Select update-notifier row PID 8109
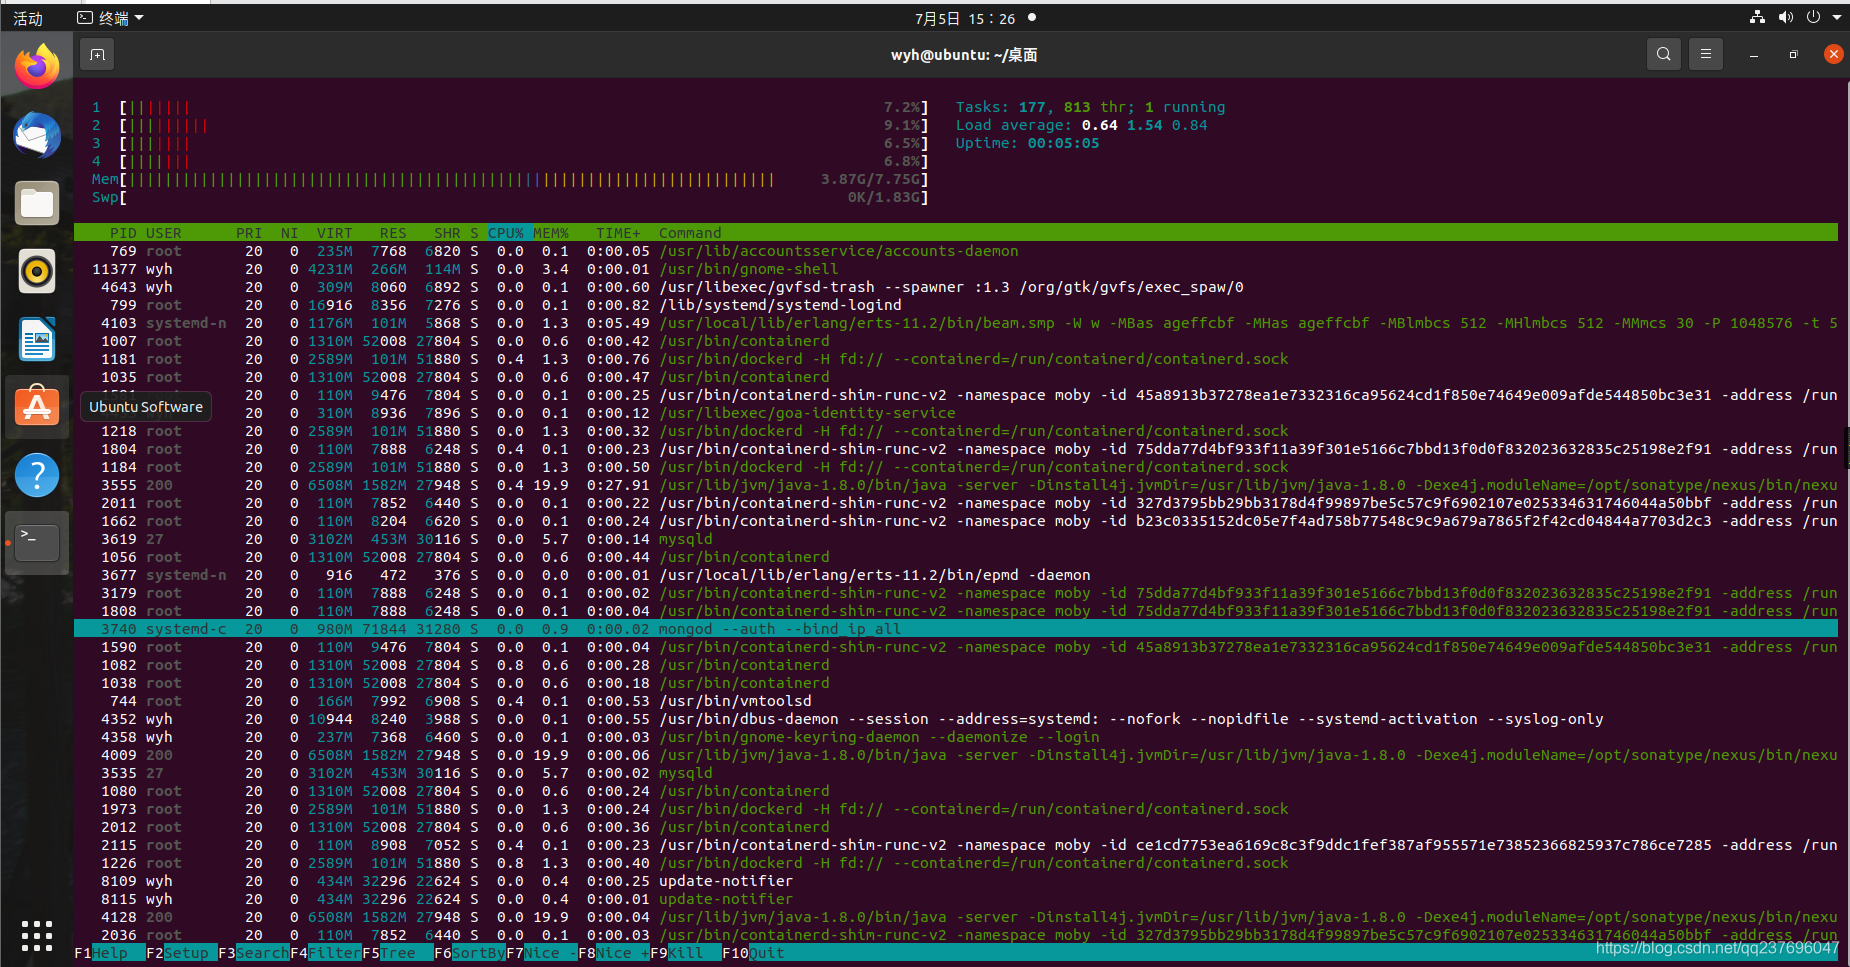 956,881
